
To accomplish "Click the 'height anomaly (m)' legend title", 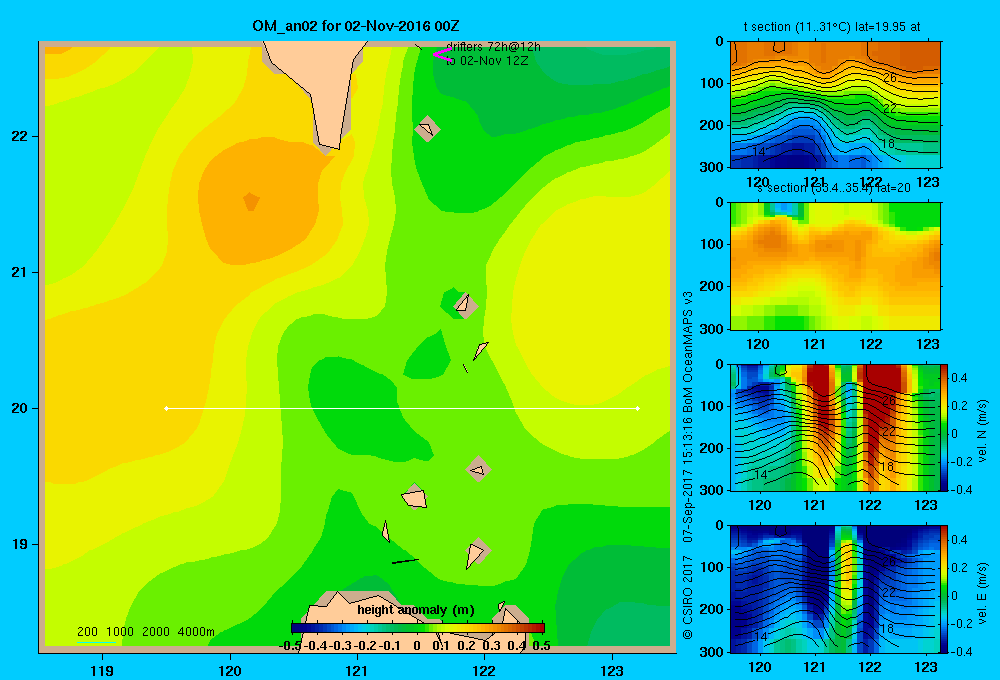I will [416, 610].
